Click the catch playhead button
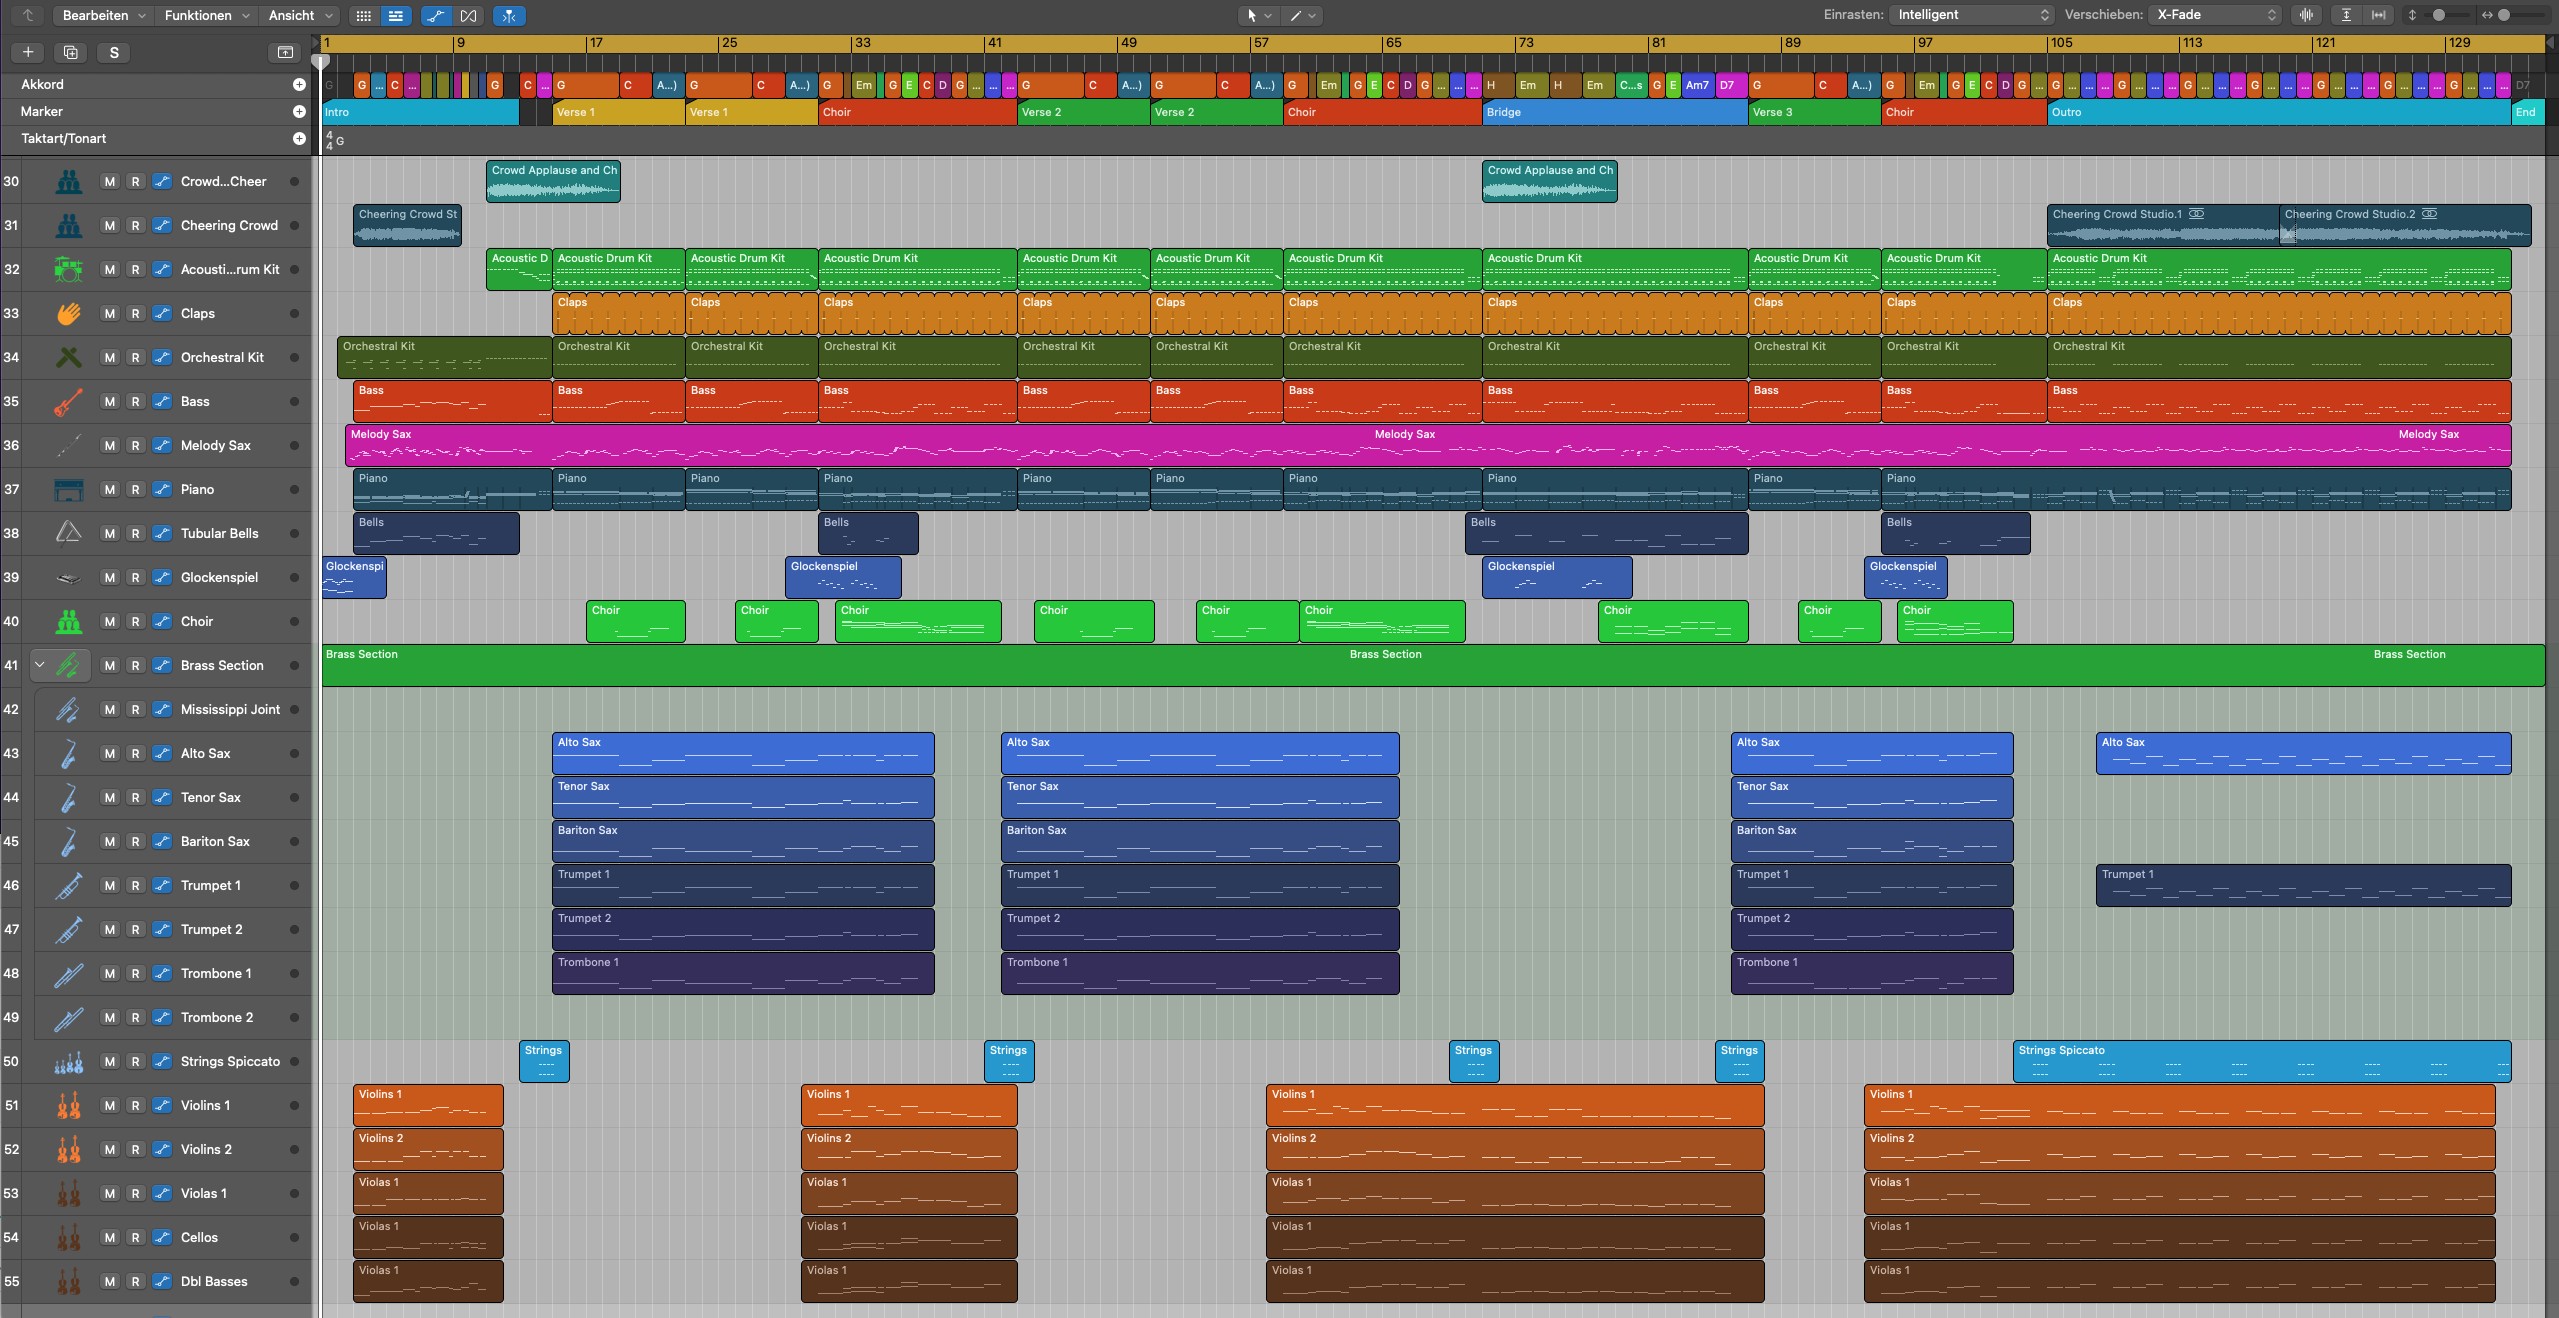Viewport: 2559px width, 1318px height. (509, 15)
